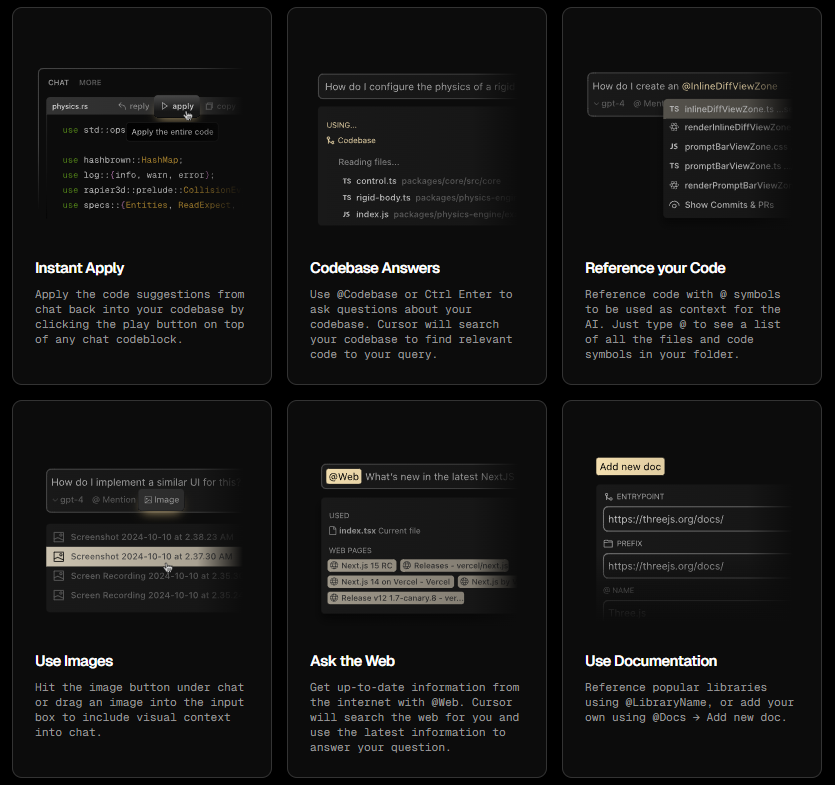Open the control.ts file row
Viewport: 835px width, 785px height.
(x=421, y=181)
